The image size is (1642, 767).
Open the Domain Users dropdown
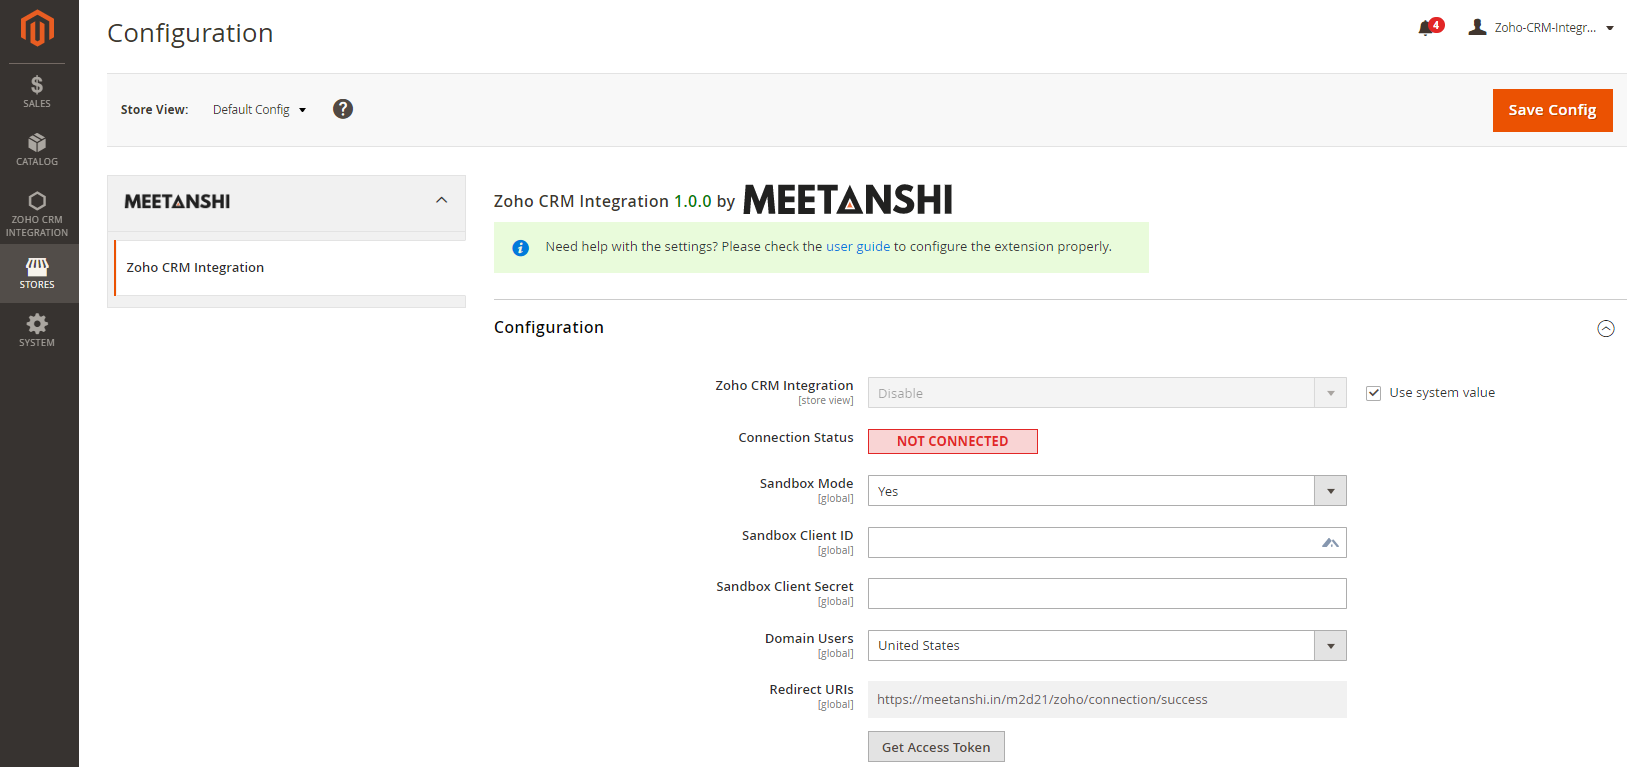click(1107, 646)
